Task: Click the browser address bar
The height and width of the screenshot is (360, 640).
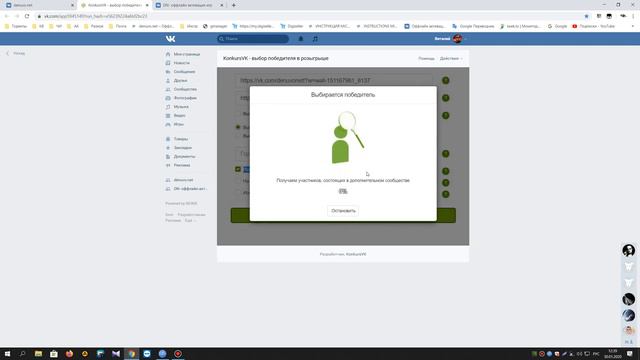Action: point(310,16)
